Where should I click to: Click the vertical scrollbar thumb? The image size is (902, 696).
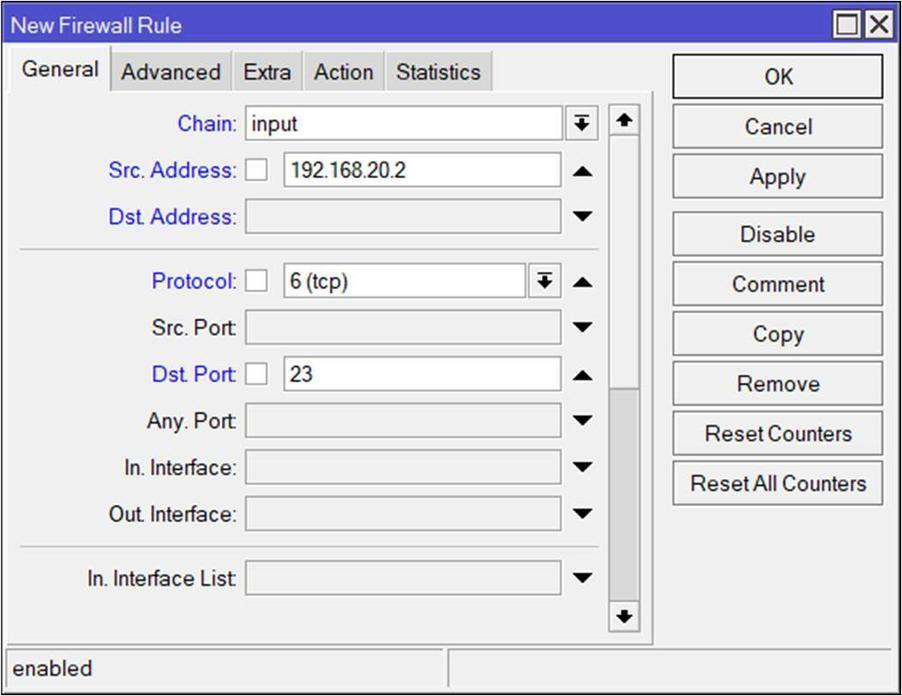coord(623,260)
